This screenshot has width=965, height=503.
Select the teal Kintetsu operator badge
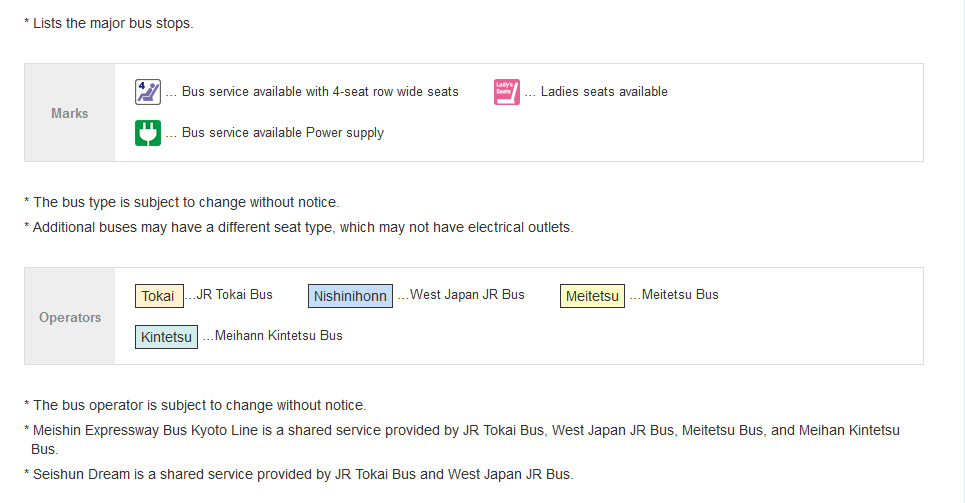coord(166,337)
